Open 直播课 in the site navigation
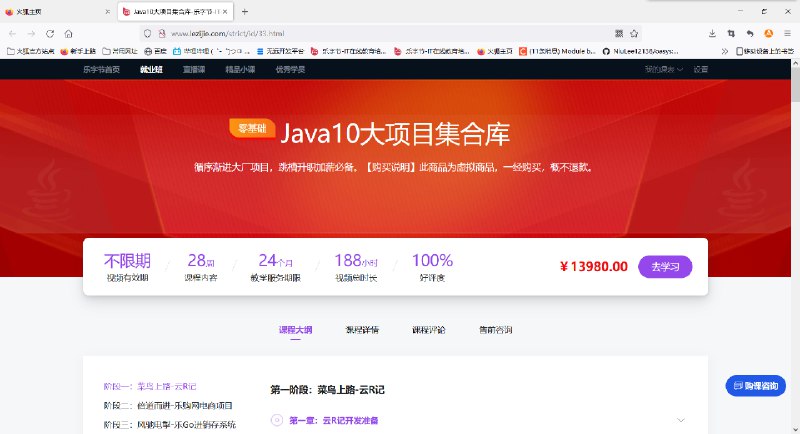 pos(194,69)
